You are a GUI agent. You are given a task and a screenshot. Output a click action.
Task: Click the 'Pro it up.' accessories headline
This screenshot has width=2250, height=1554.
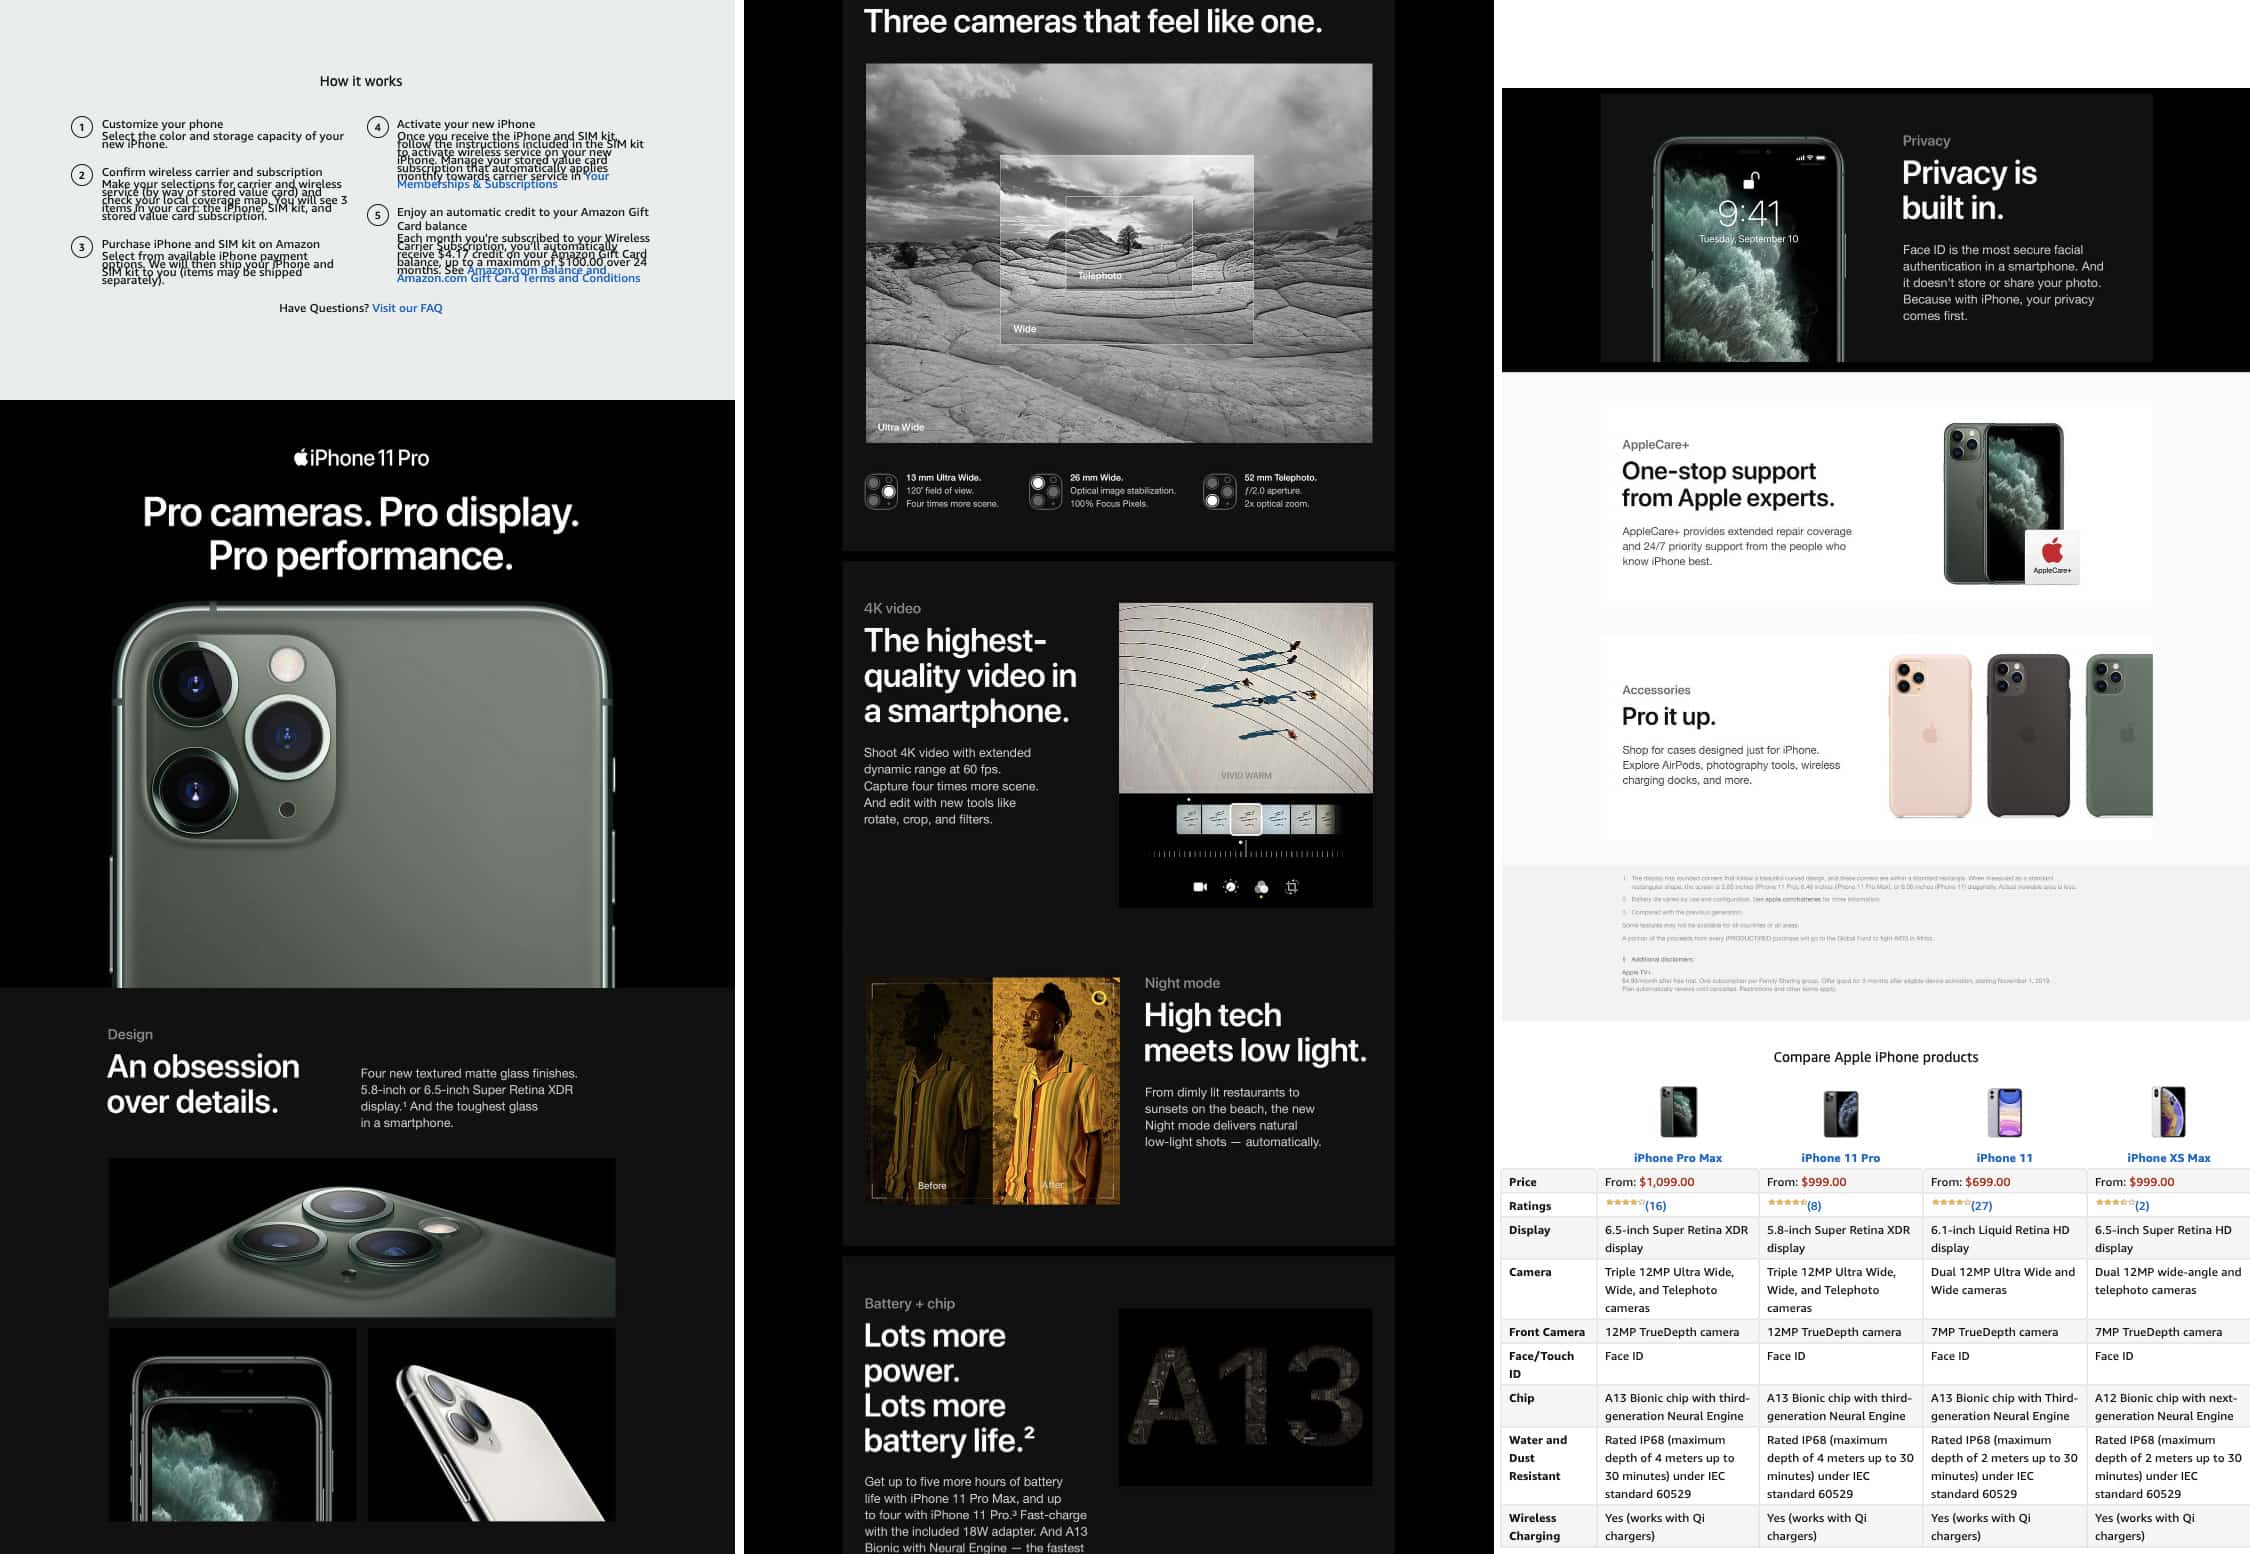click(x=1668, y=717)
